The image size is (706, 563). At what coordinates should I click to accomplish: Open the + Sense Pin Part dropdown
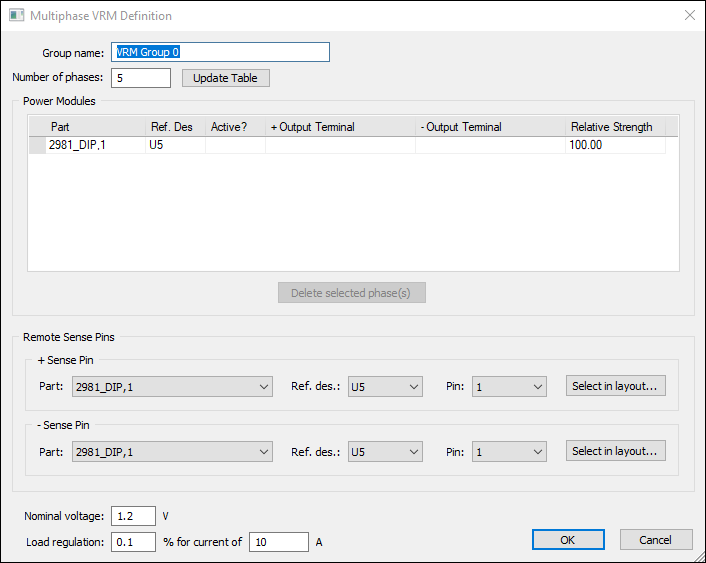[172, 387]
